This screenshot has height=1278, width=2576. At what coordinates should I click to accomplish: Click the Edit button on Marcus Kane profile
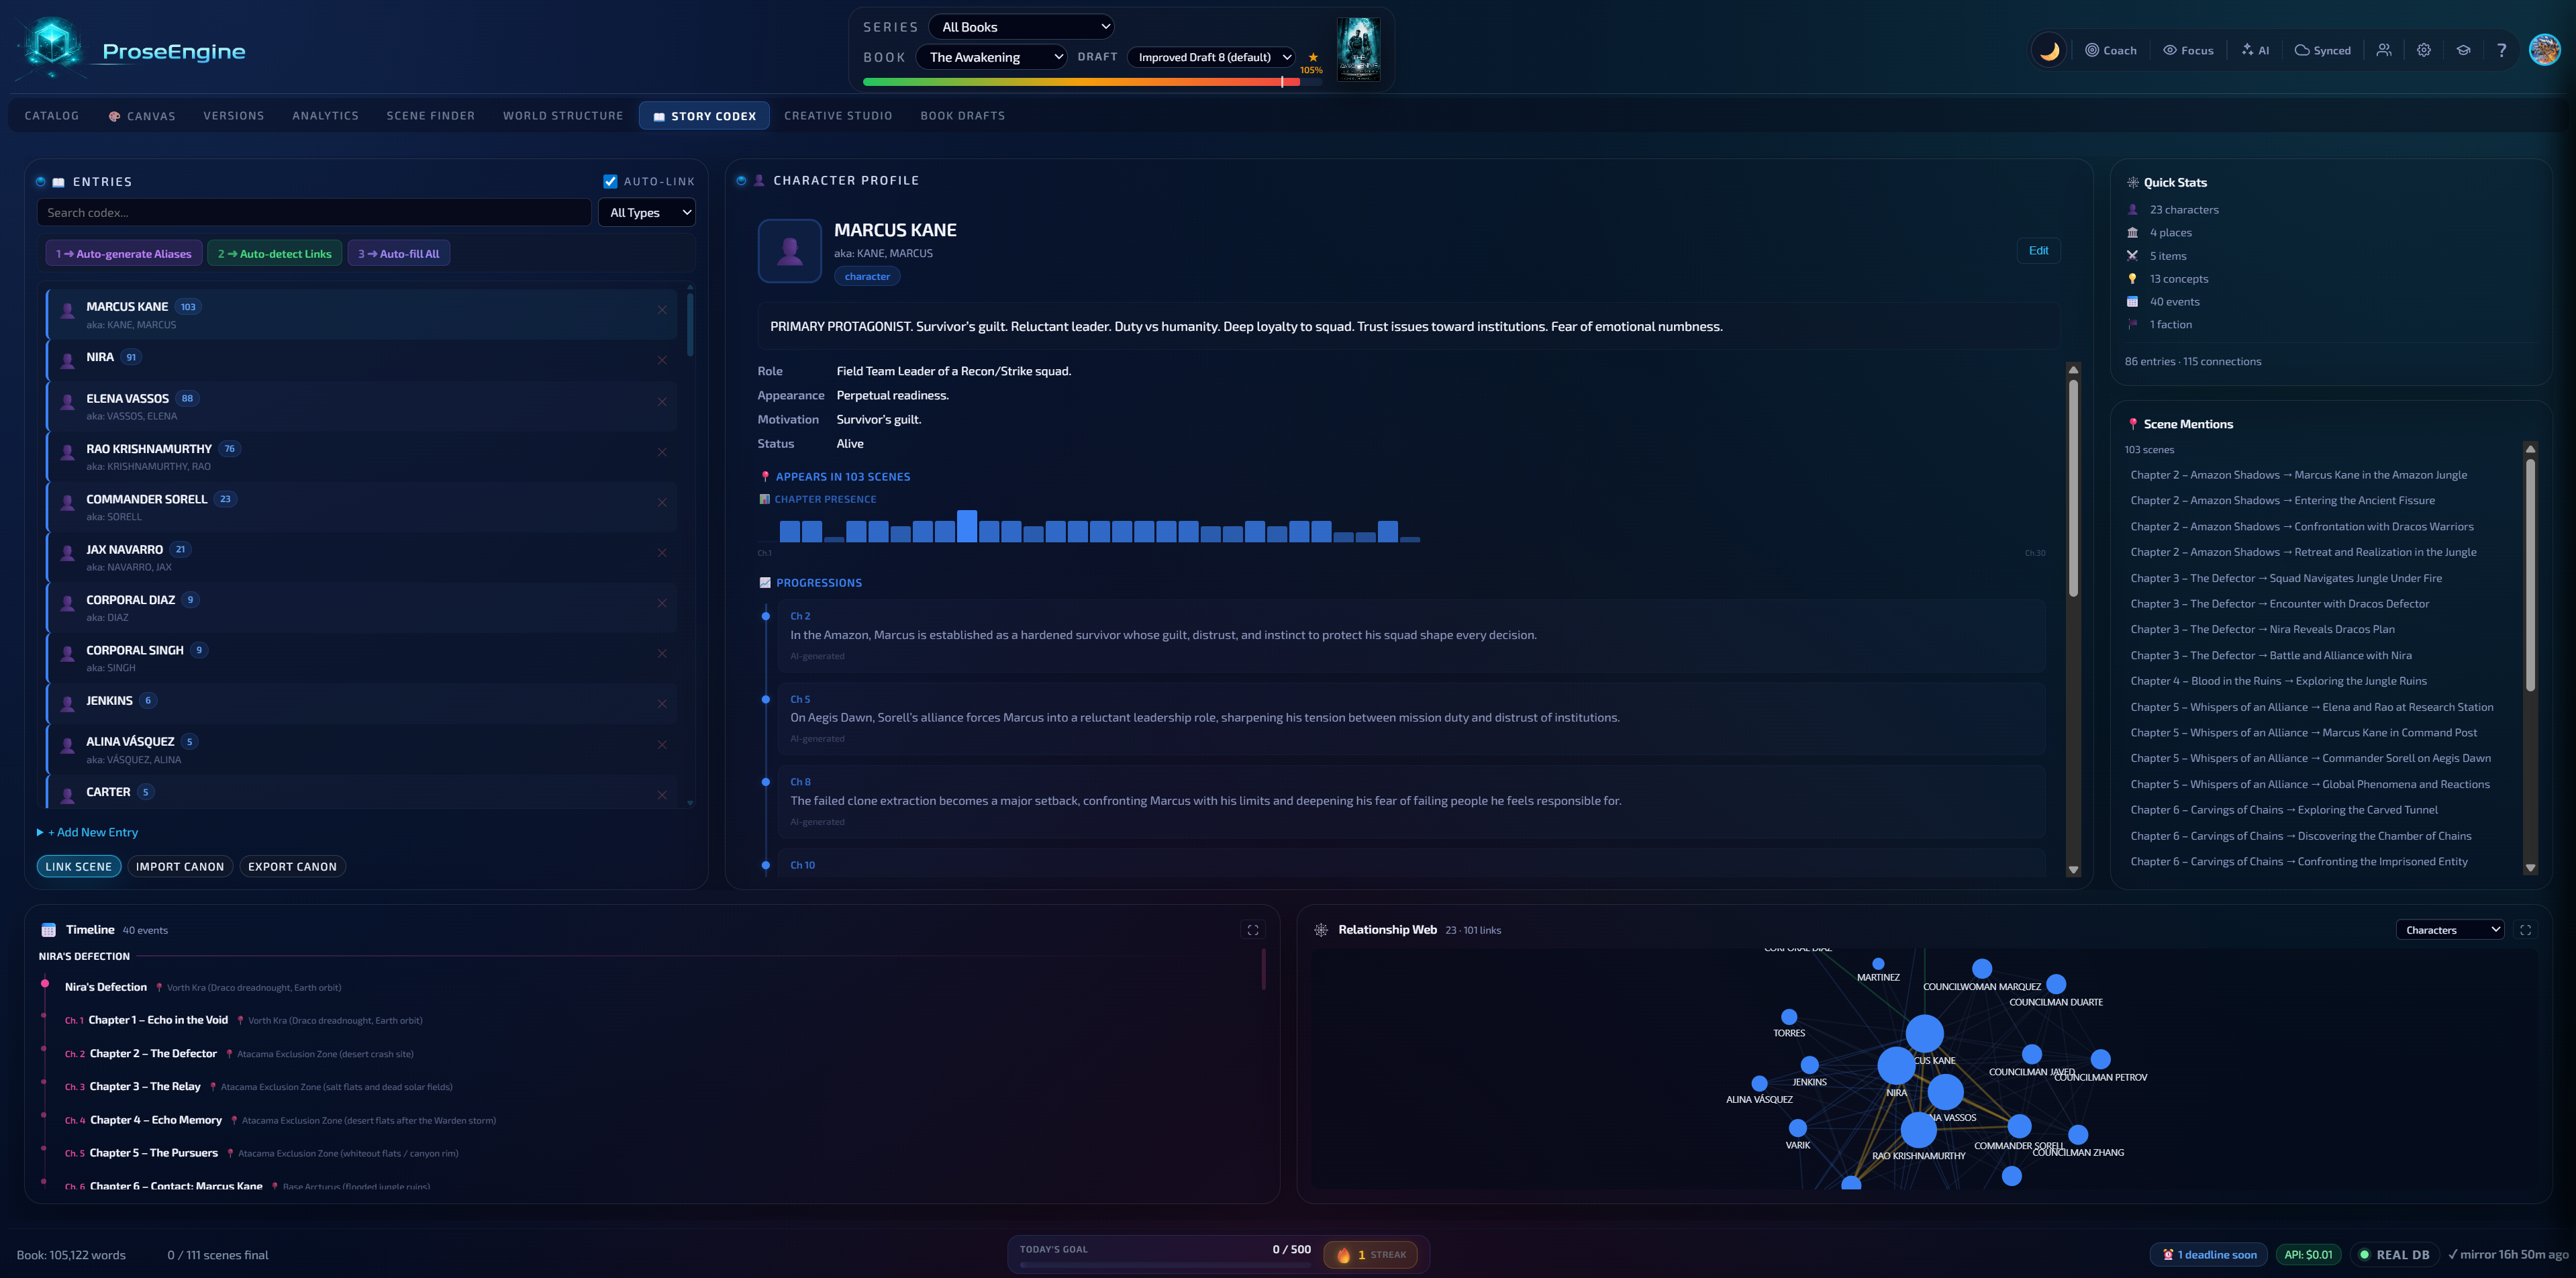tap(2039, 250)
